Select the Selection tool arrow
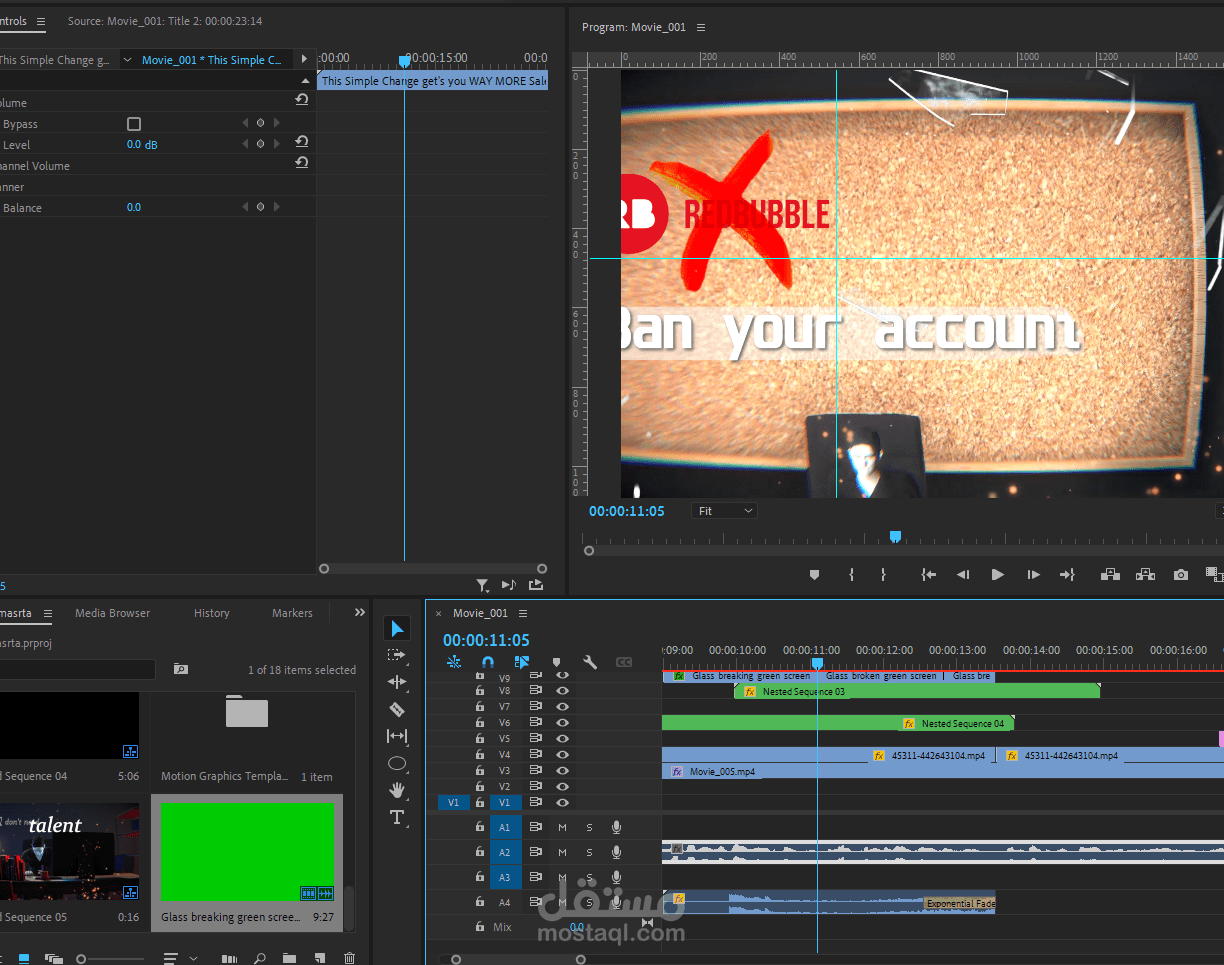This screenshot has width=1224, height=965. click(397, 628)
